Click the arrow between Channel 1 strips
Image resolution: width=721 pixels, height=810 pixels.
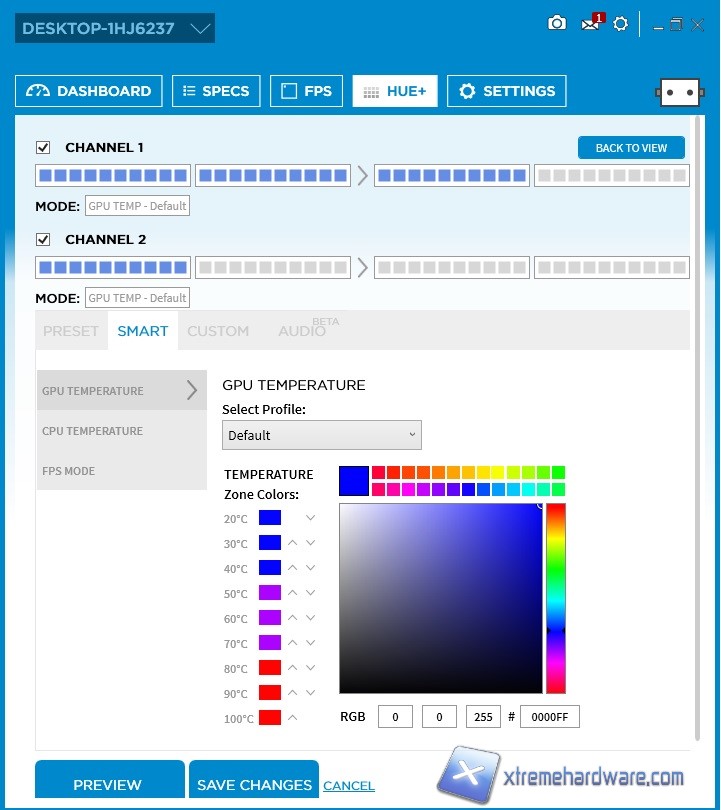coord(362,176)
